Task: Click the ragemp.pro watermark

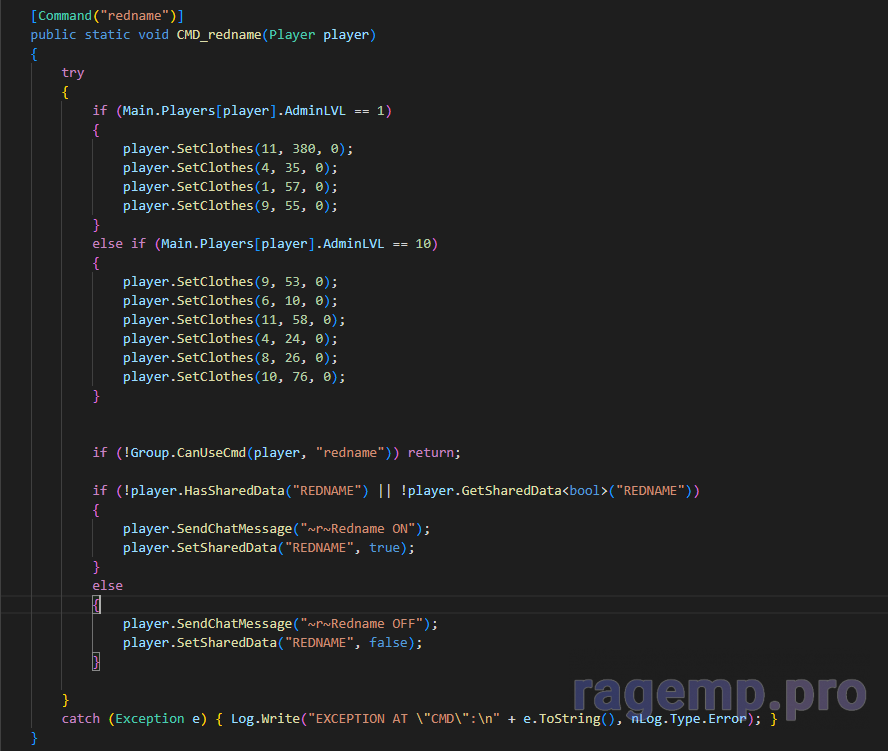Action: (x=719, y=694)
